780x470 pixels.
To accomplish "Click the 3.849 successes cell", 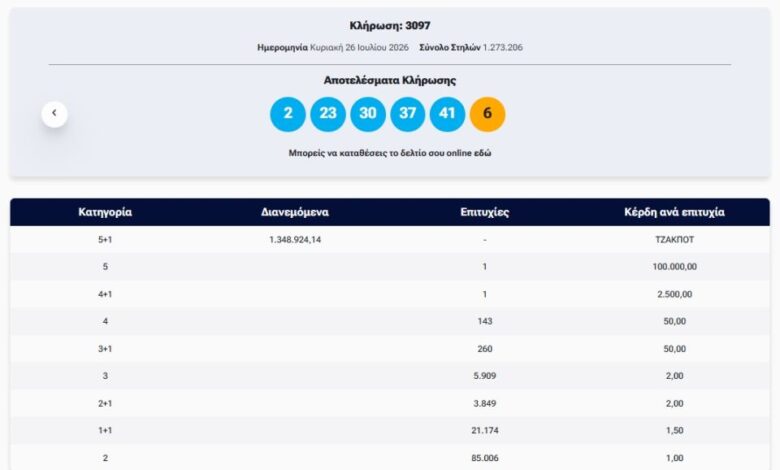I will tap(485, 403).
